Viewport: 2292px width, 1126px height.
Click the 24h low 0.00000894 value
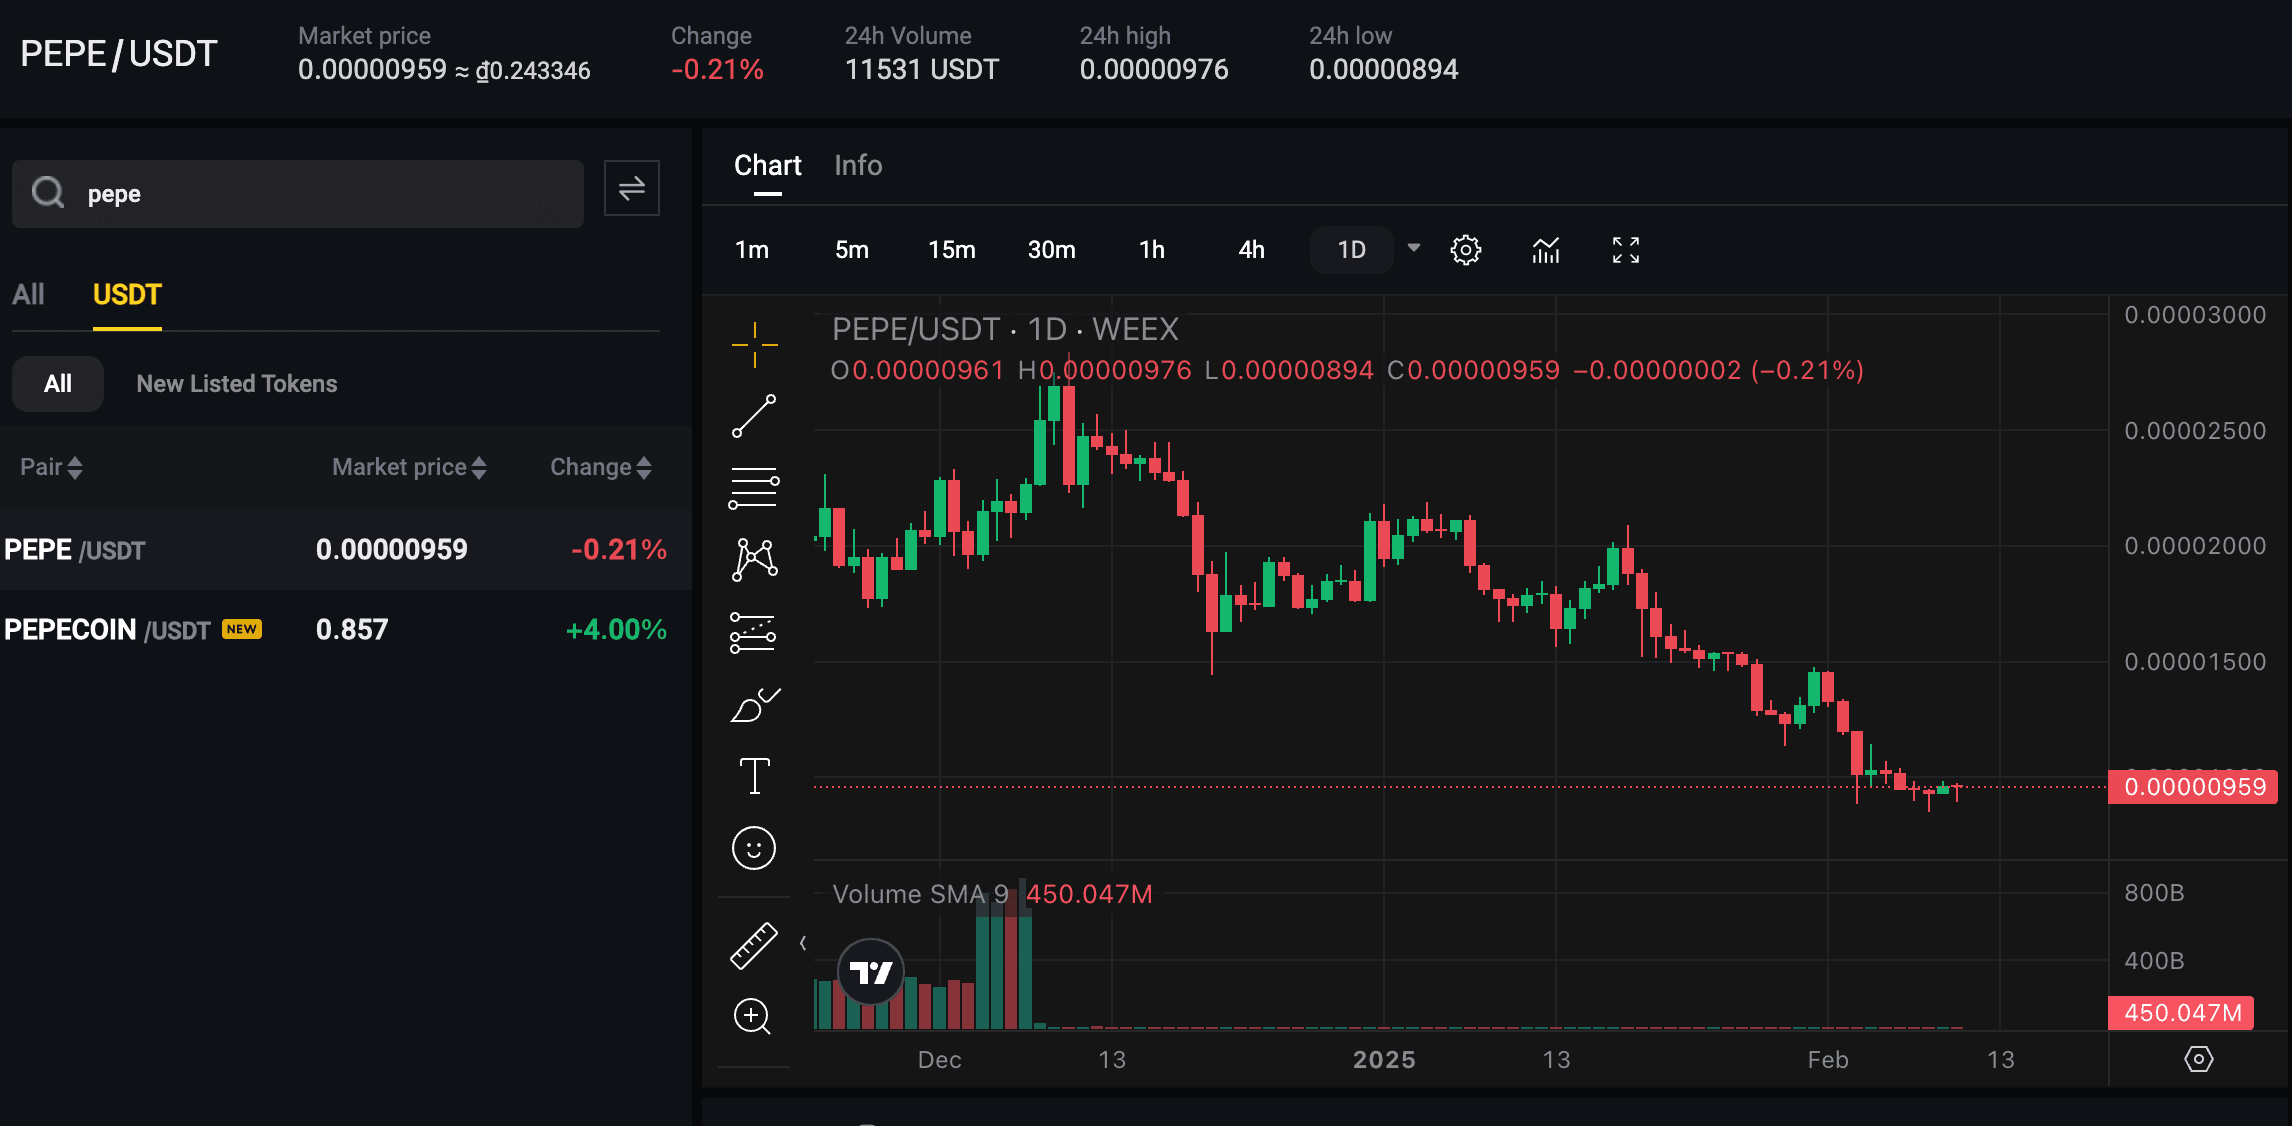click(1384, 69)
